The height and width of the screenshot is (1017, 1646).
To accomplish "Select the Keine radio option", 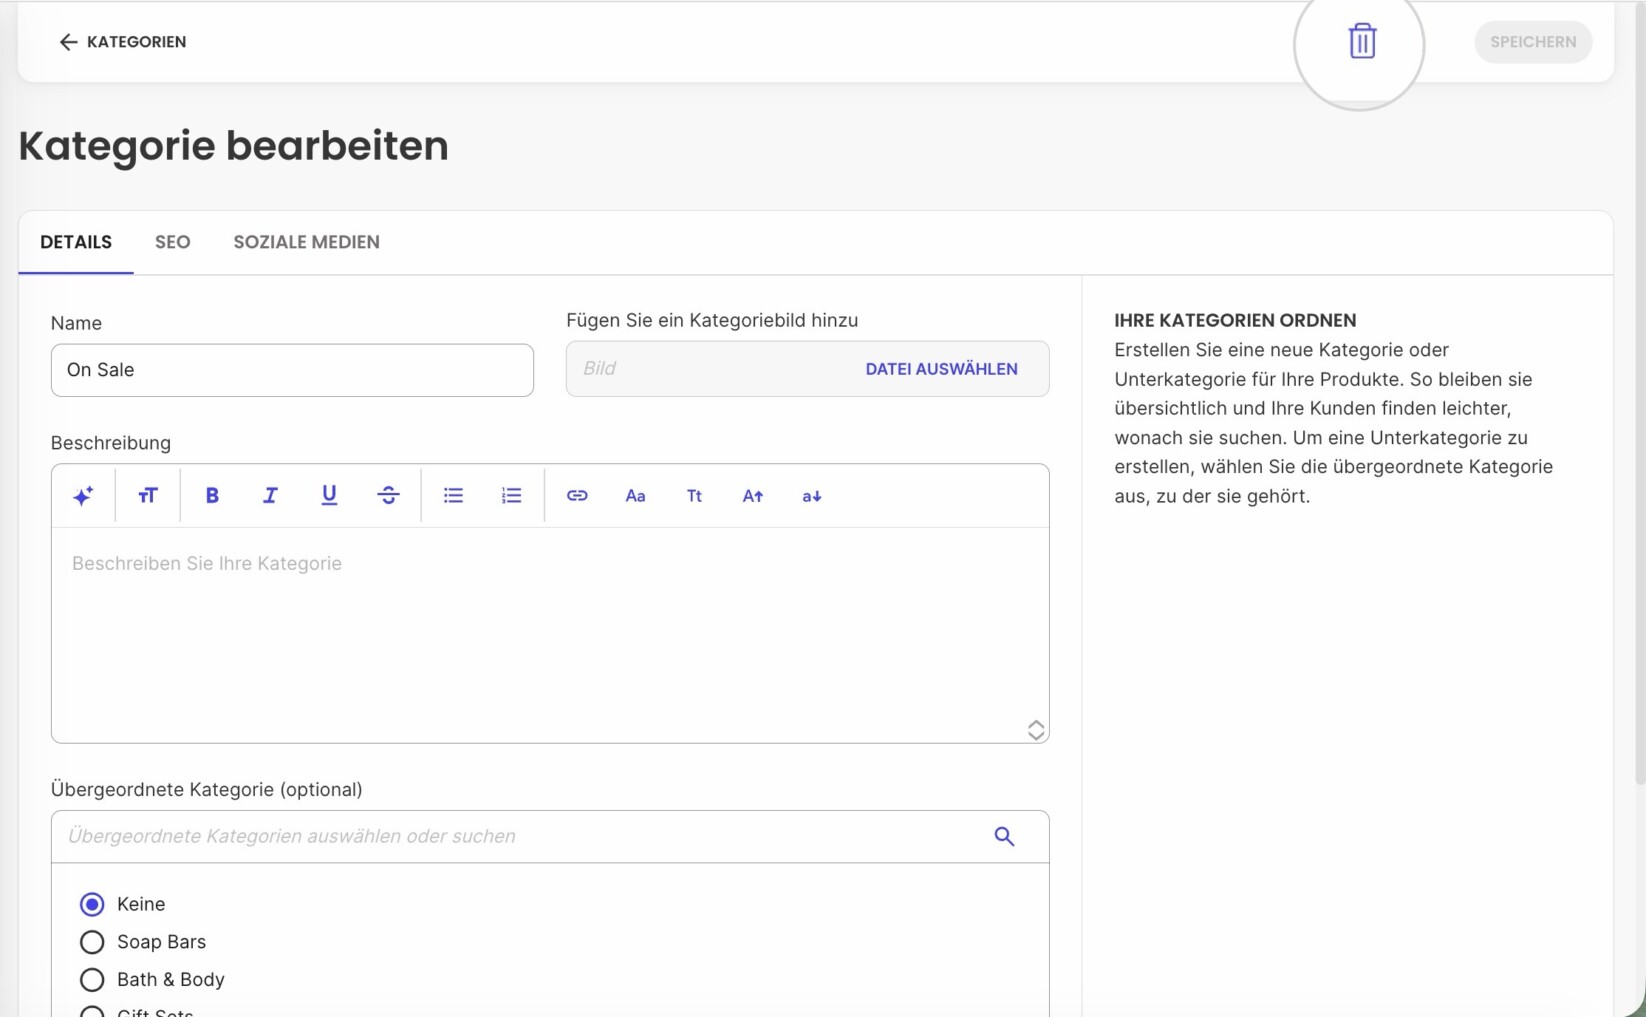I will point(92,904).
